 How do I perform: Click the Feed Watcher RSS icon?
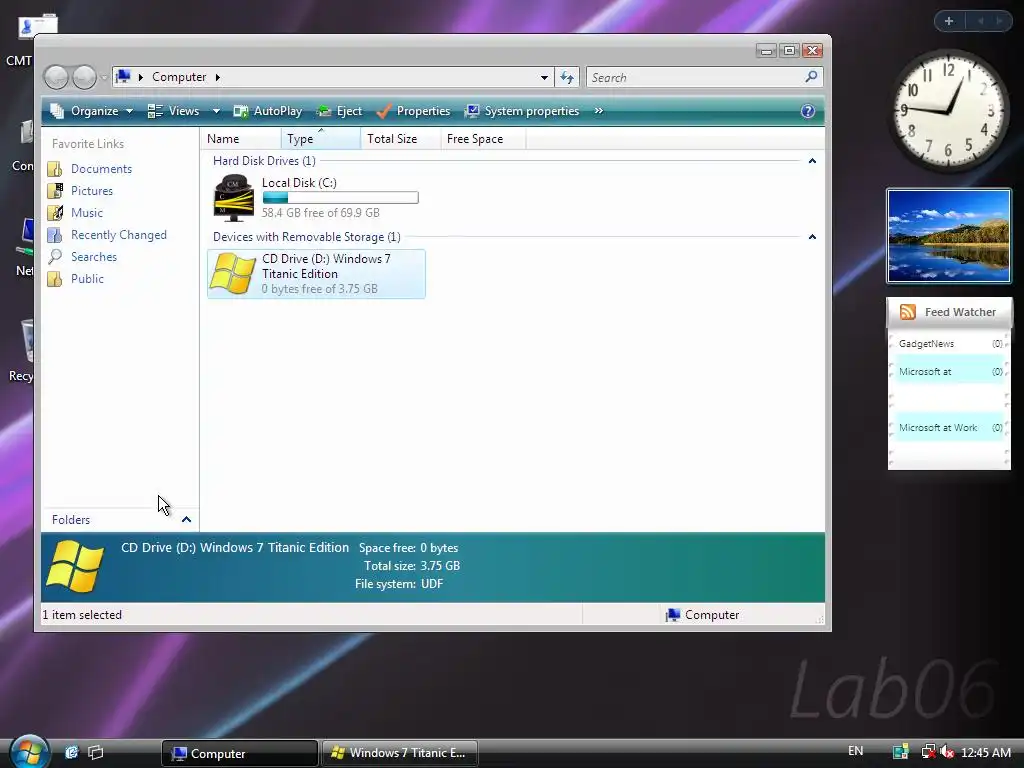coord(907,312)
